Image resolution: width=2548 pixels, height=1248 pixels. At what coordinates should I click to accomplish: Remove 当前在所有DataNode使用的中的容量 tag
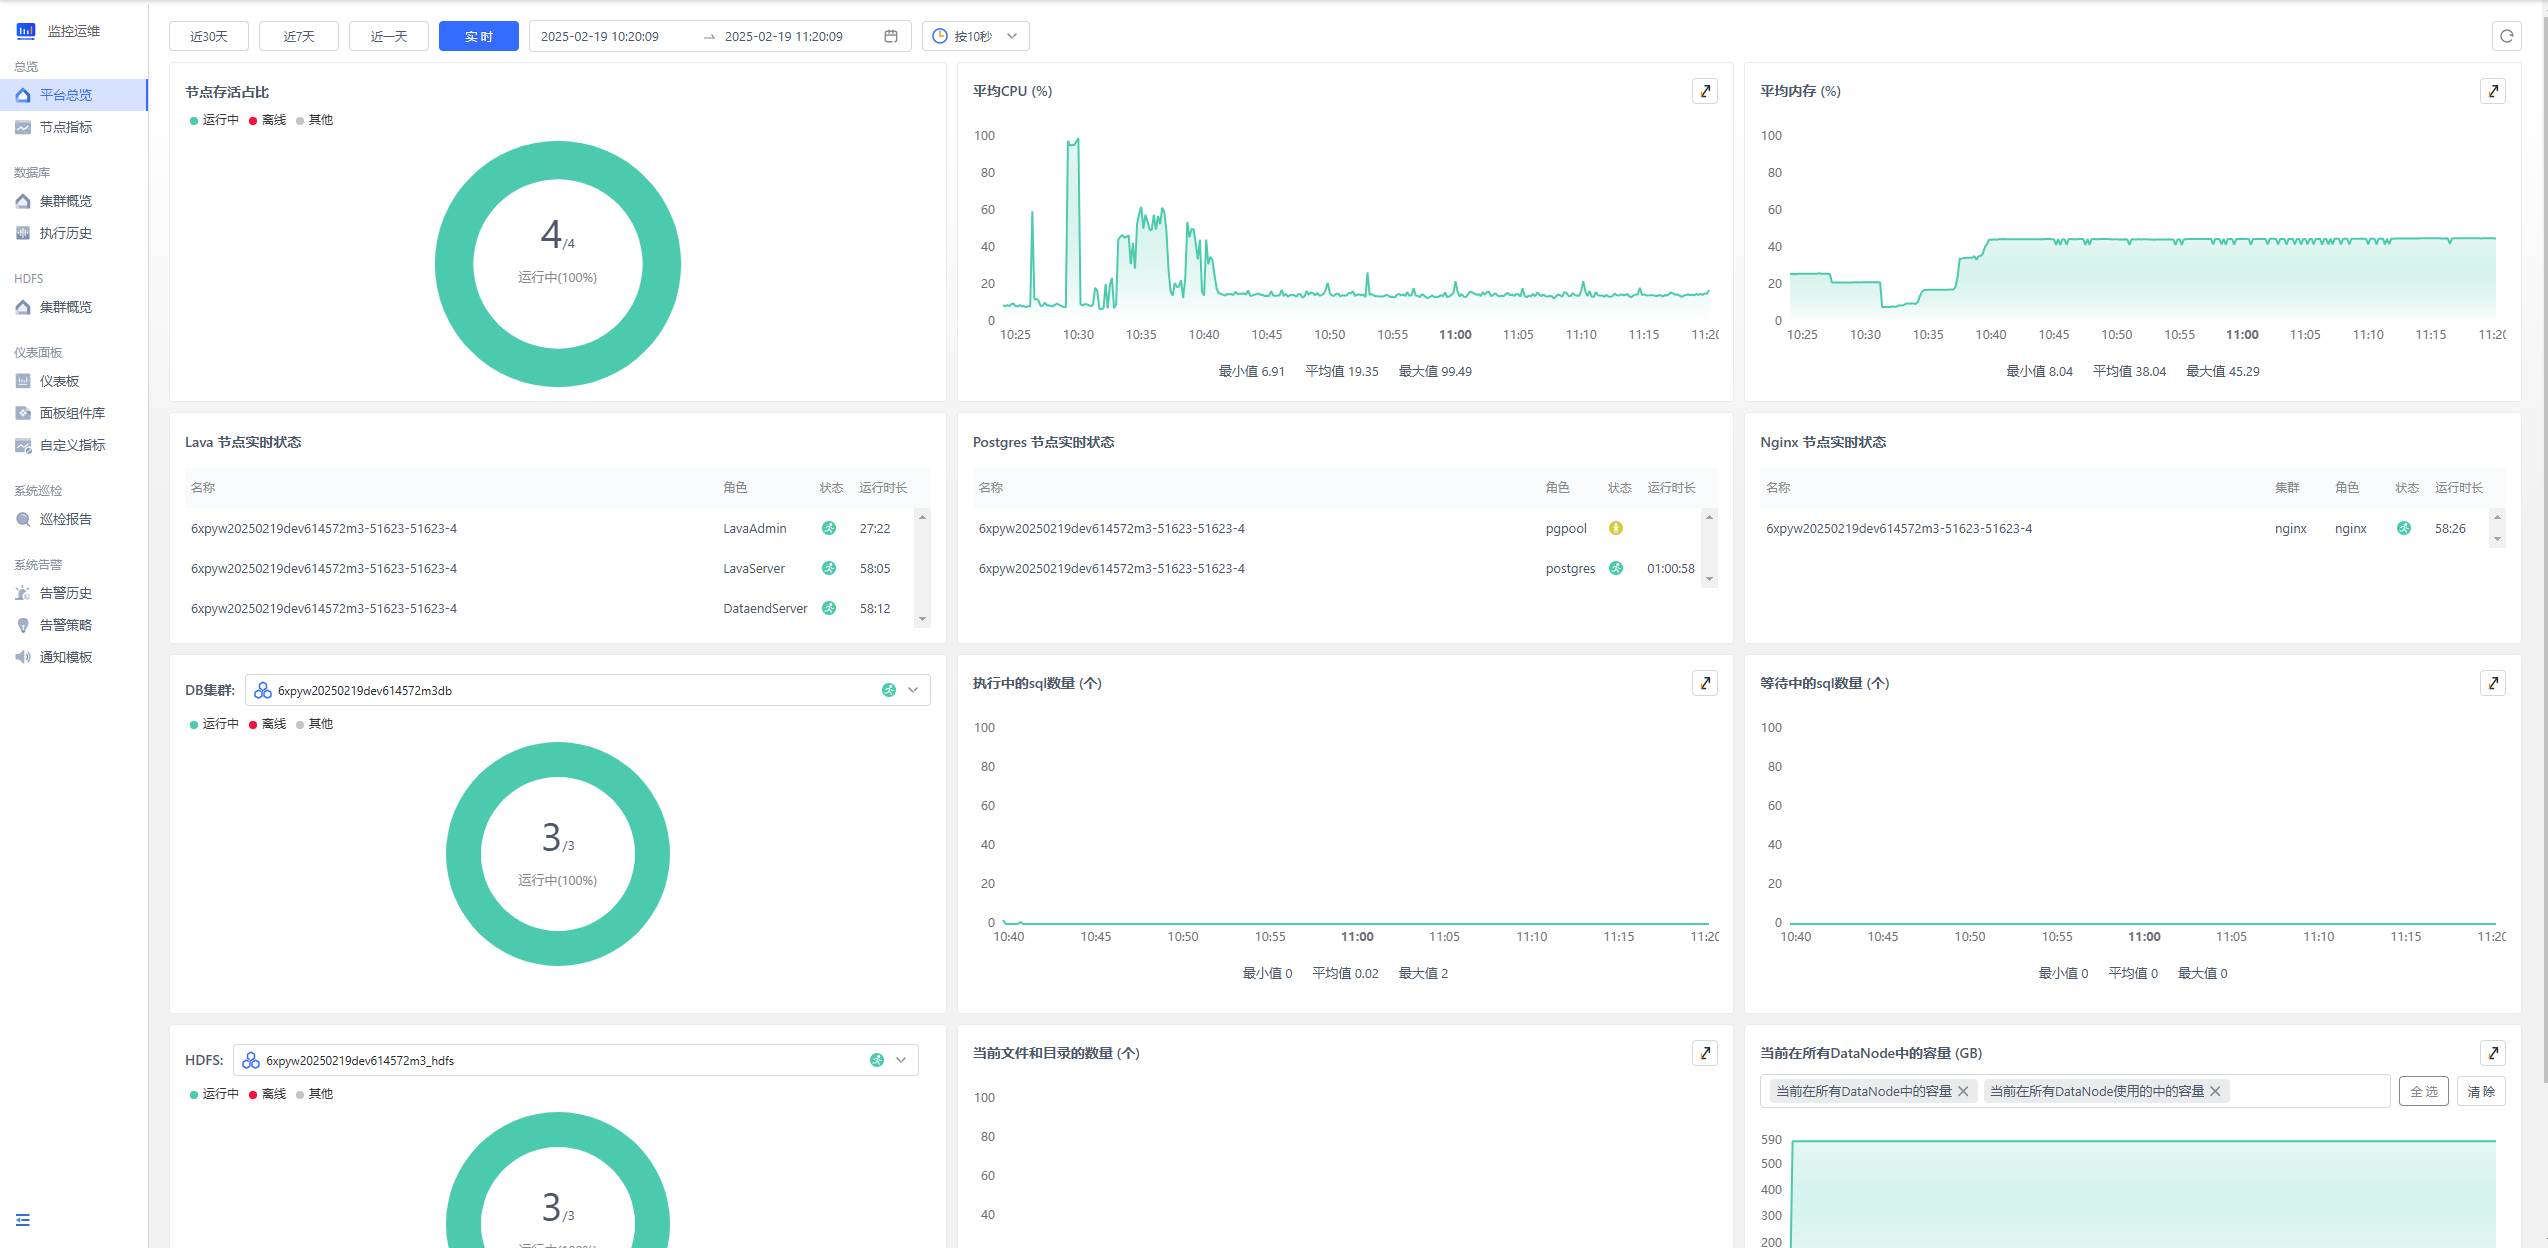(x=2215, y=1091)
